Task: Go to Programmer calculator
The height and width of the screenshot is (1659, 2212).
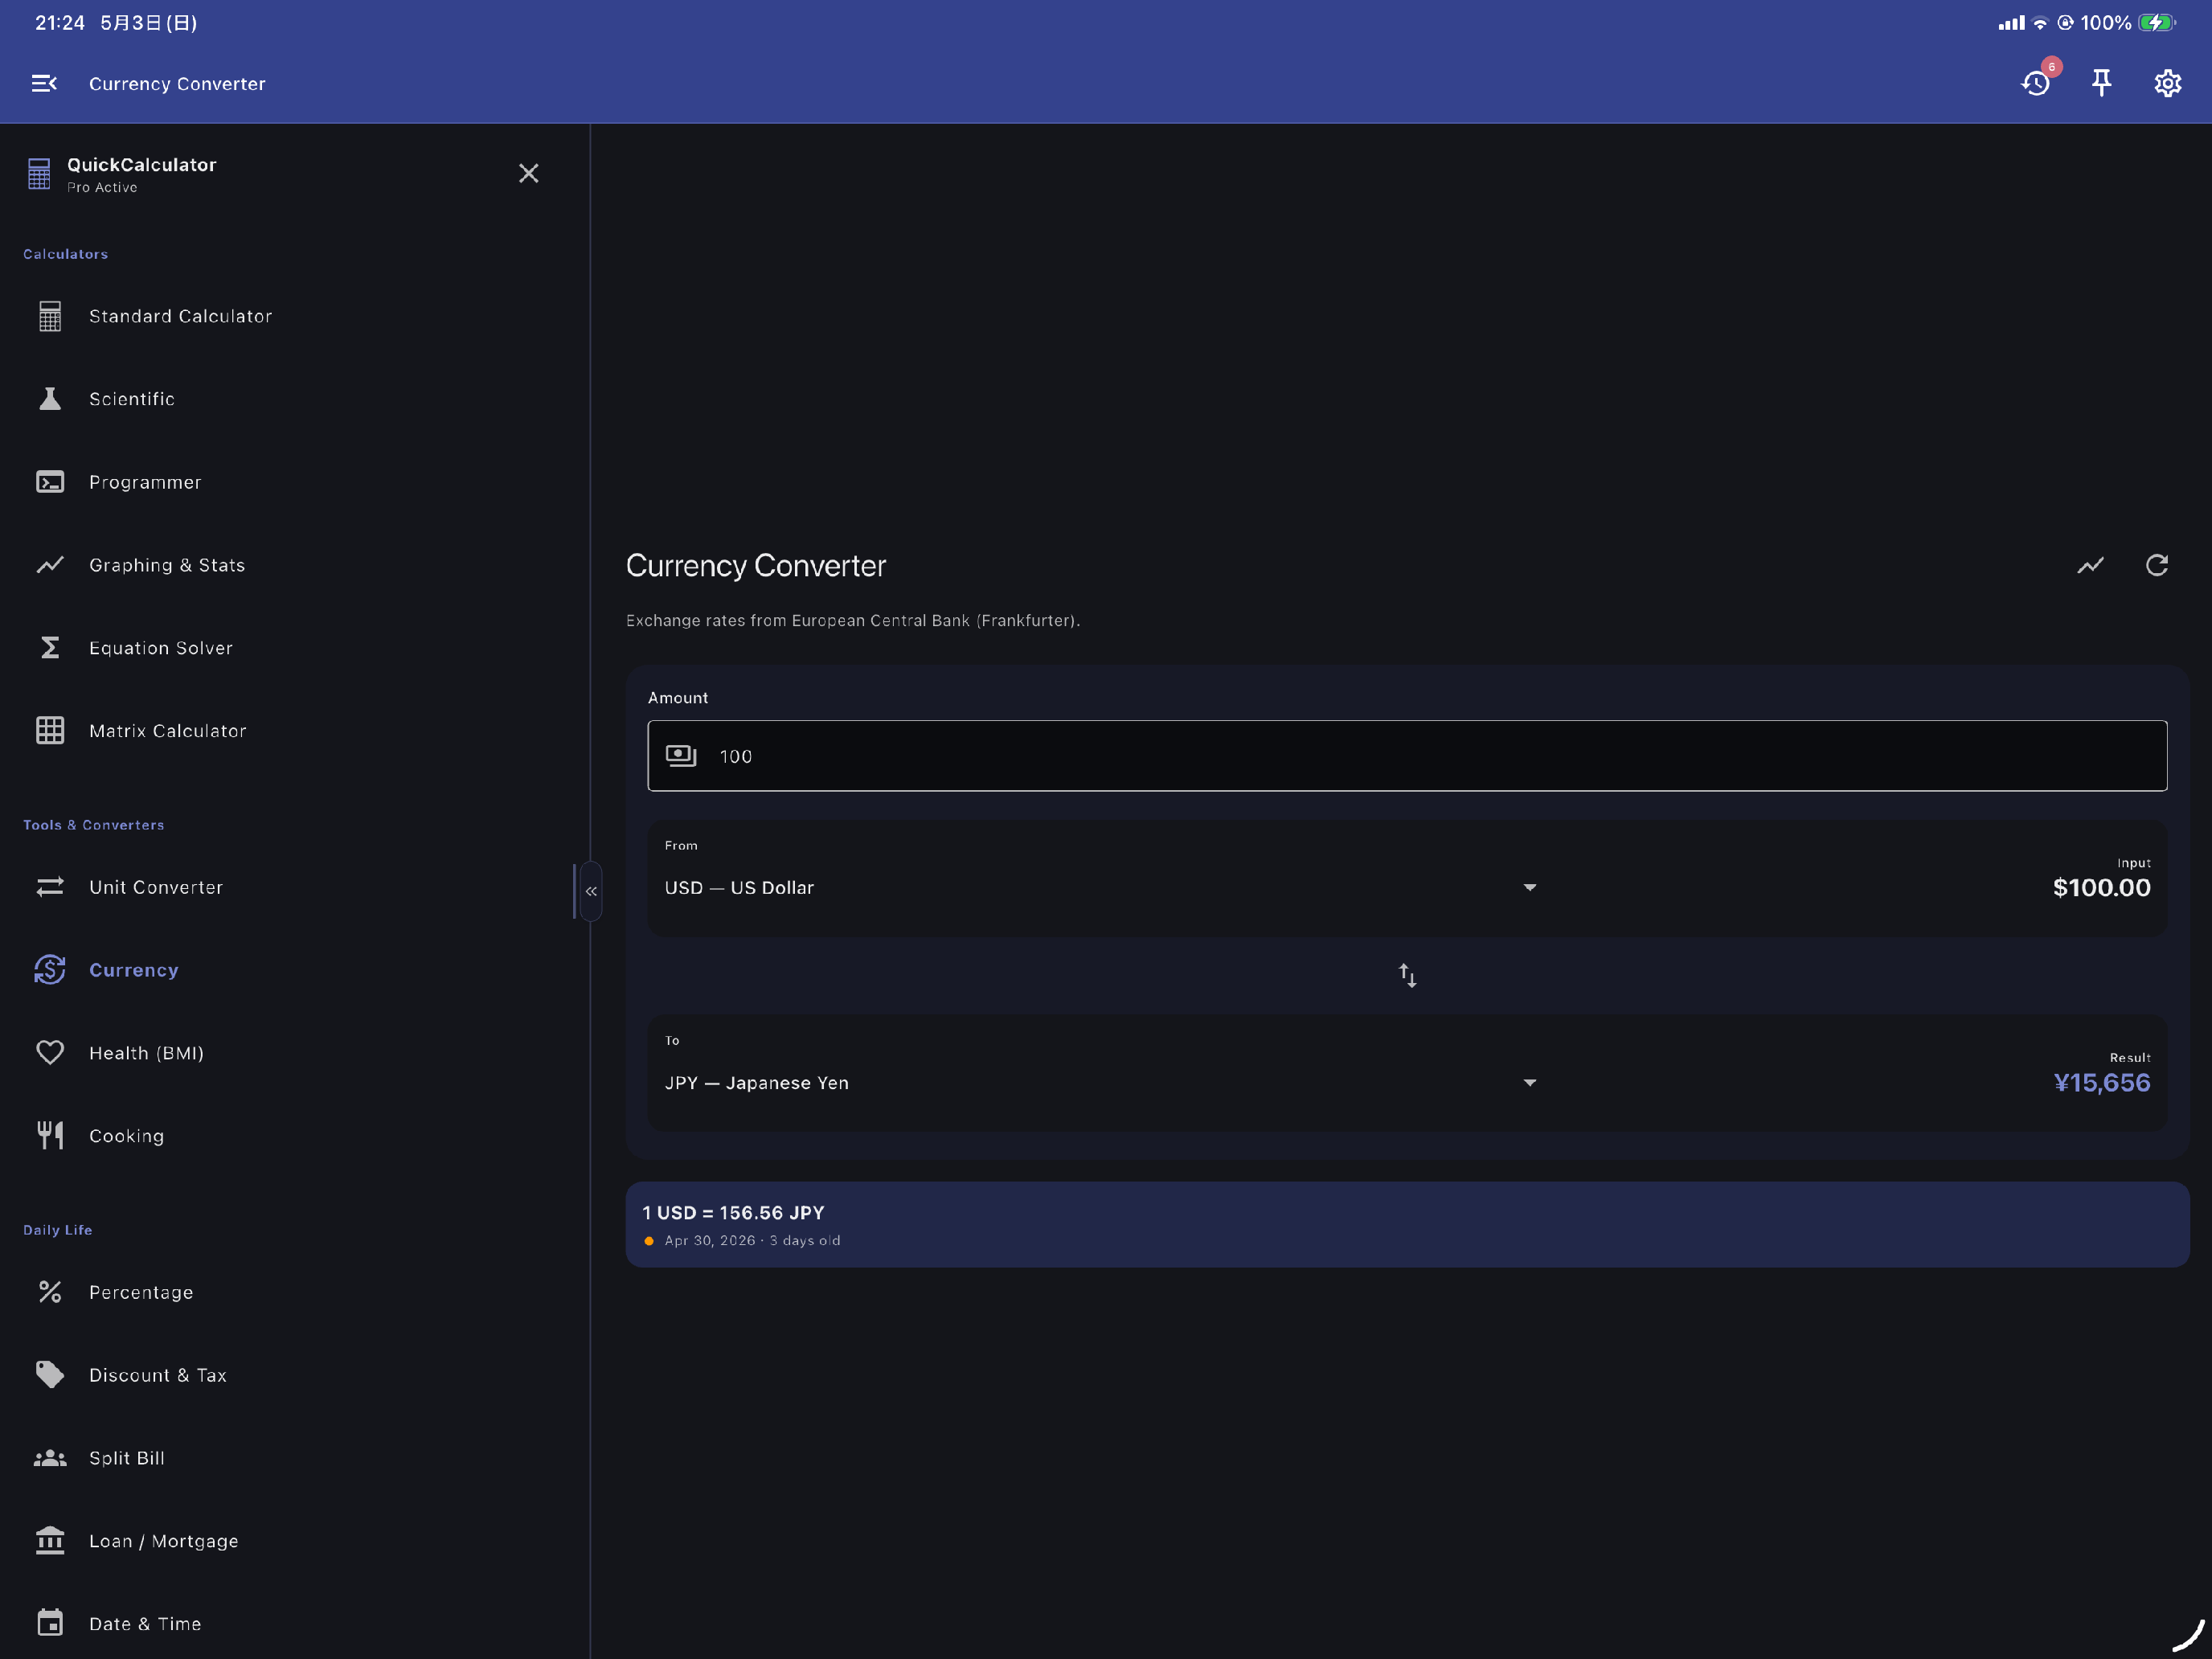Action: click(291, 482)
